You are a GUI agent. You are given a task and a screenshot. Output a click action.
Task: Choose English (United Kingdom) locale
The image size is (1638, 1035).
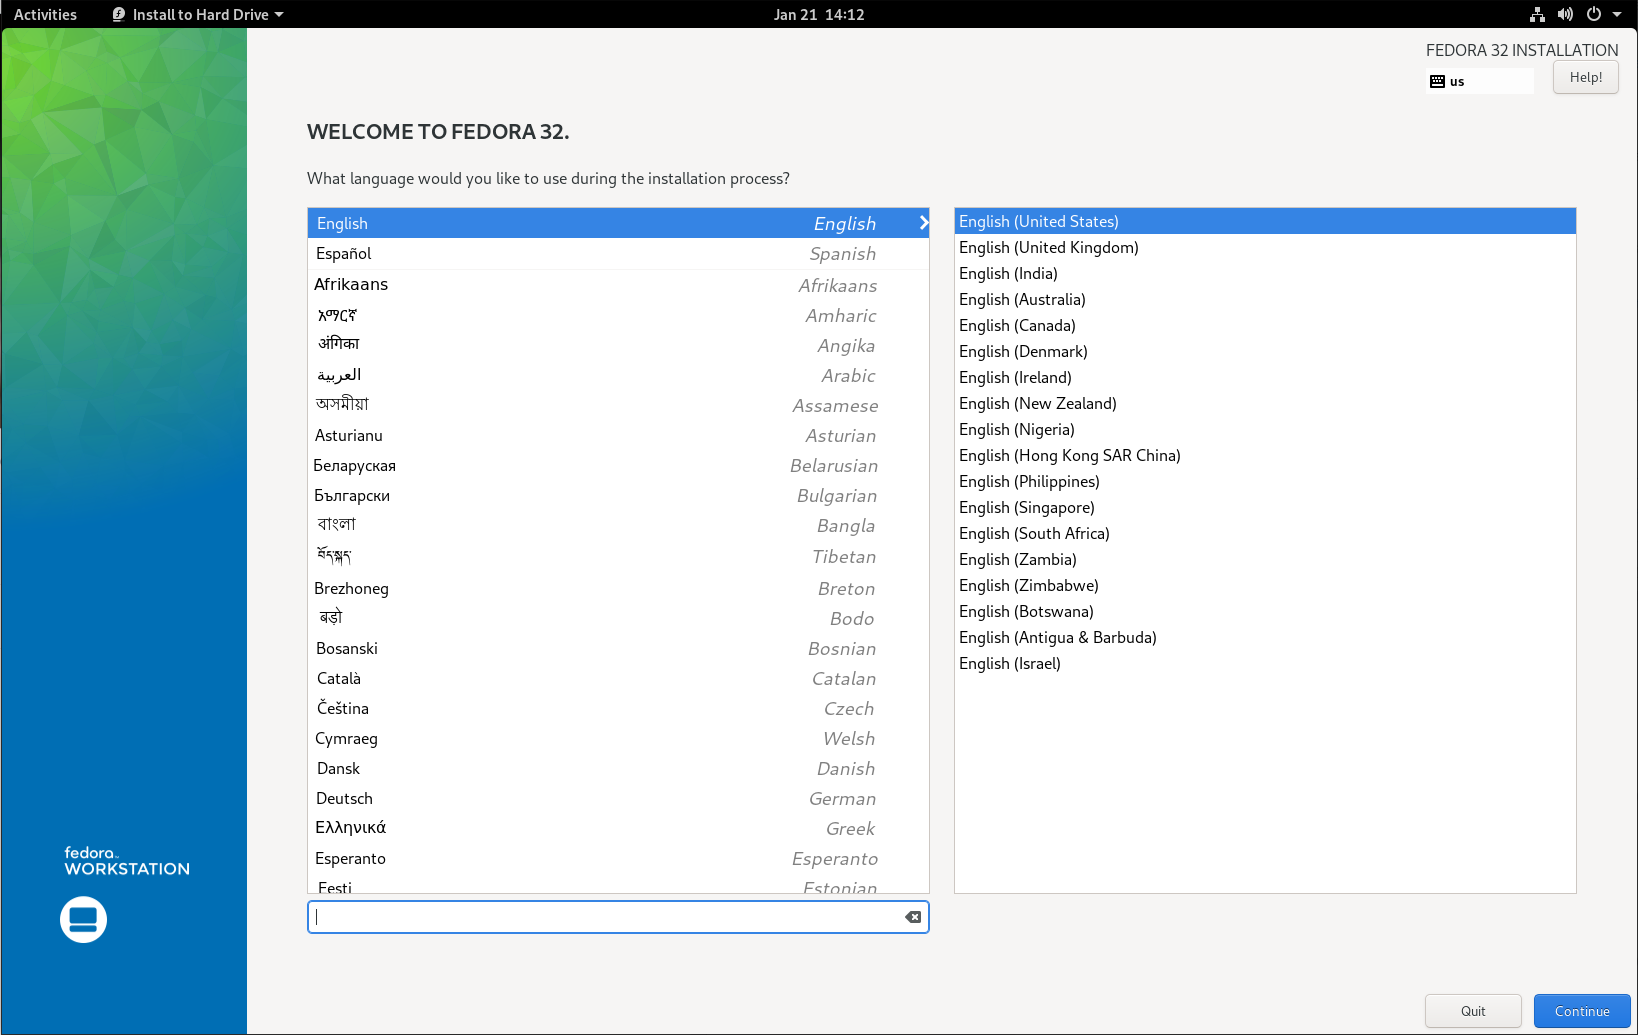[1265, 247]
